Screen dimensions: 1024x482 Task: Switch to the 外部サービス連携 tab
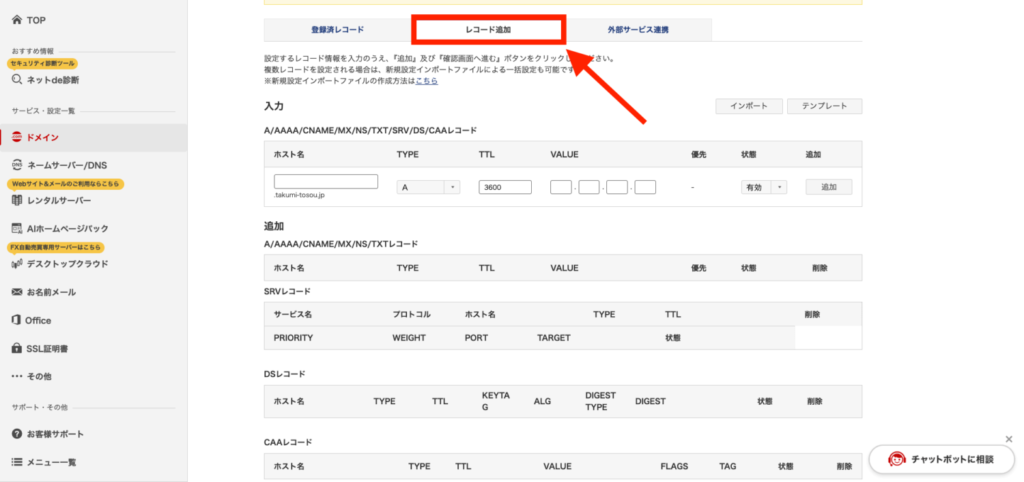pyautogui.click(x=639, y=30)
